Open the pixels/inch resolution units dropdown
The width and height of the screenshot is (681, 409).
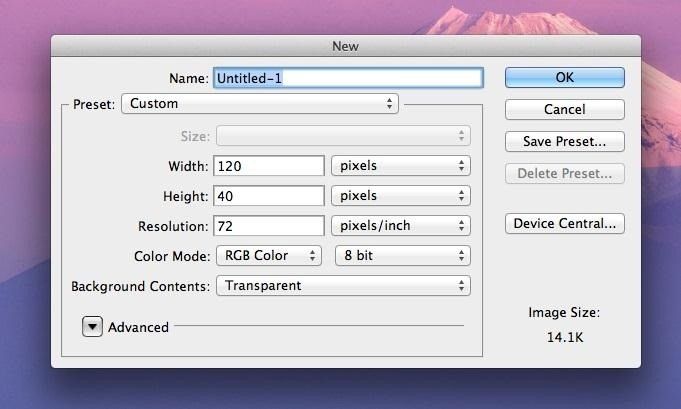[x=402, y=226]
